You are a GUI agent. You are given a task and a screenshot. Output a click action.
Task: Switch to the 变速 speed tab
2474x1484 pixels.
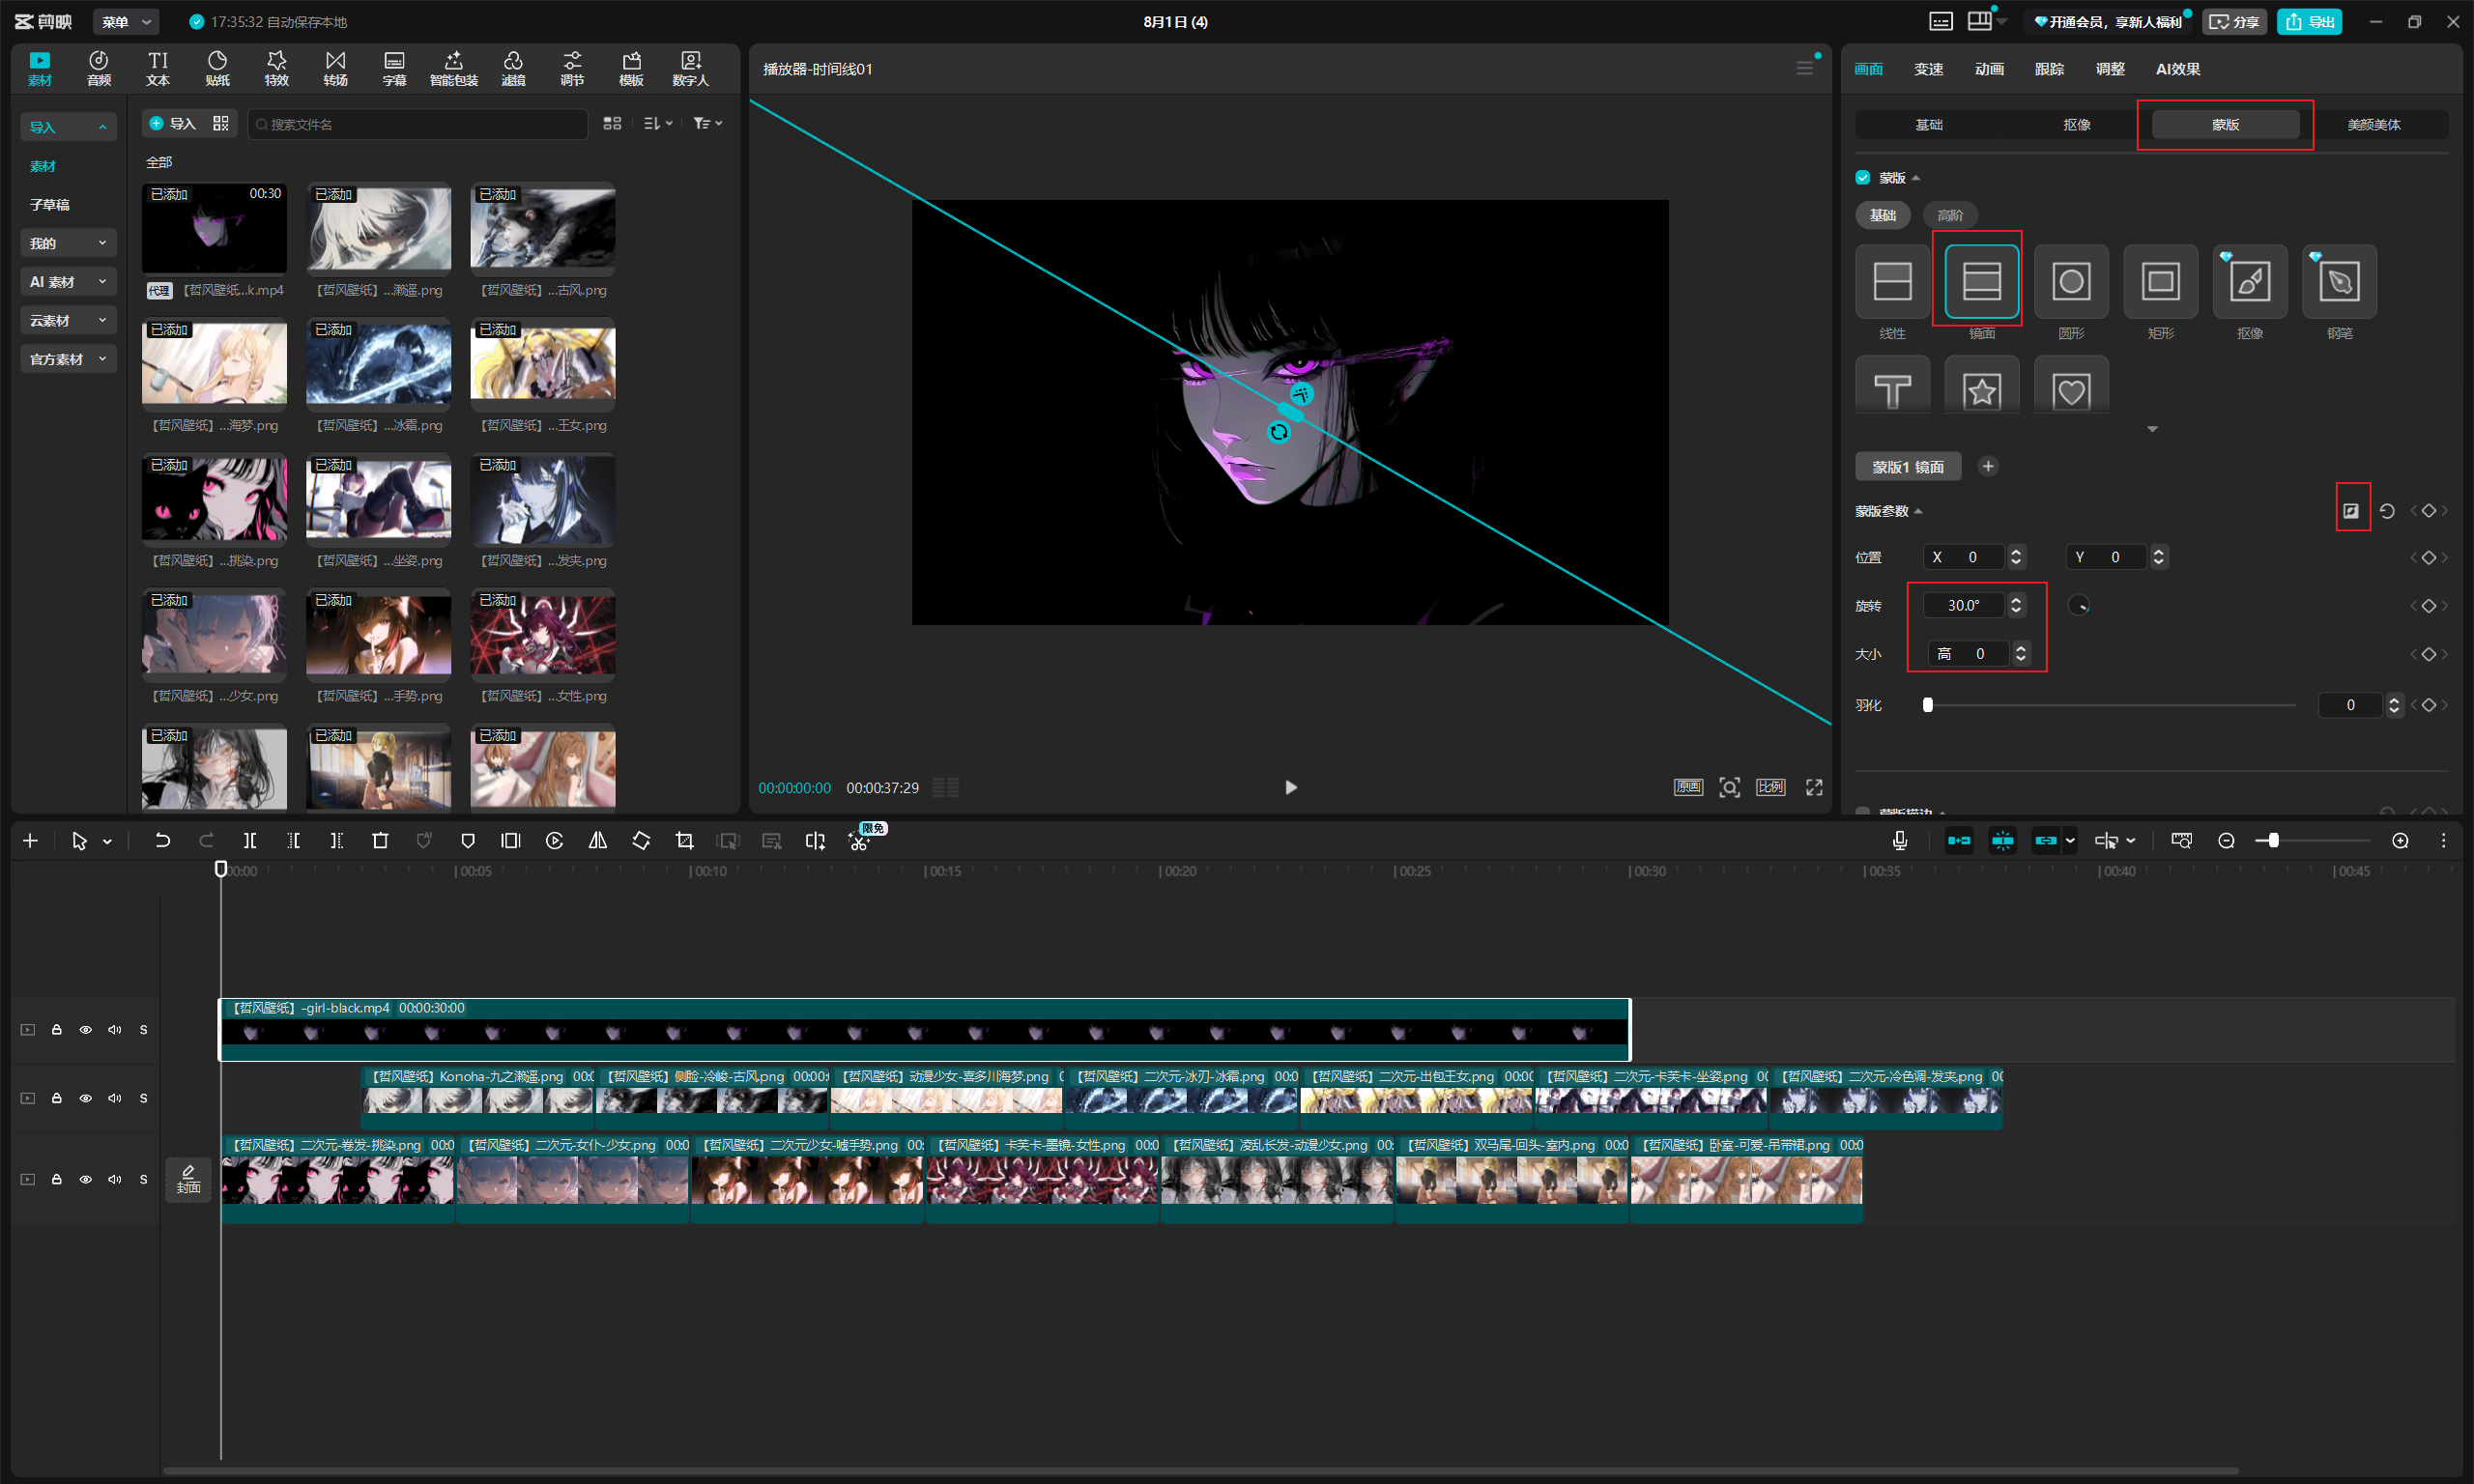point(1928,69)
